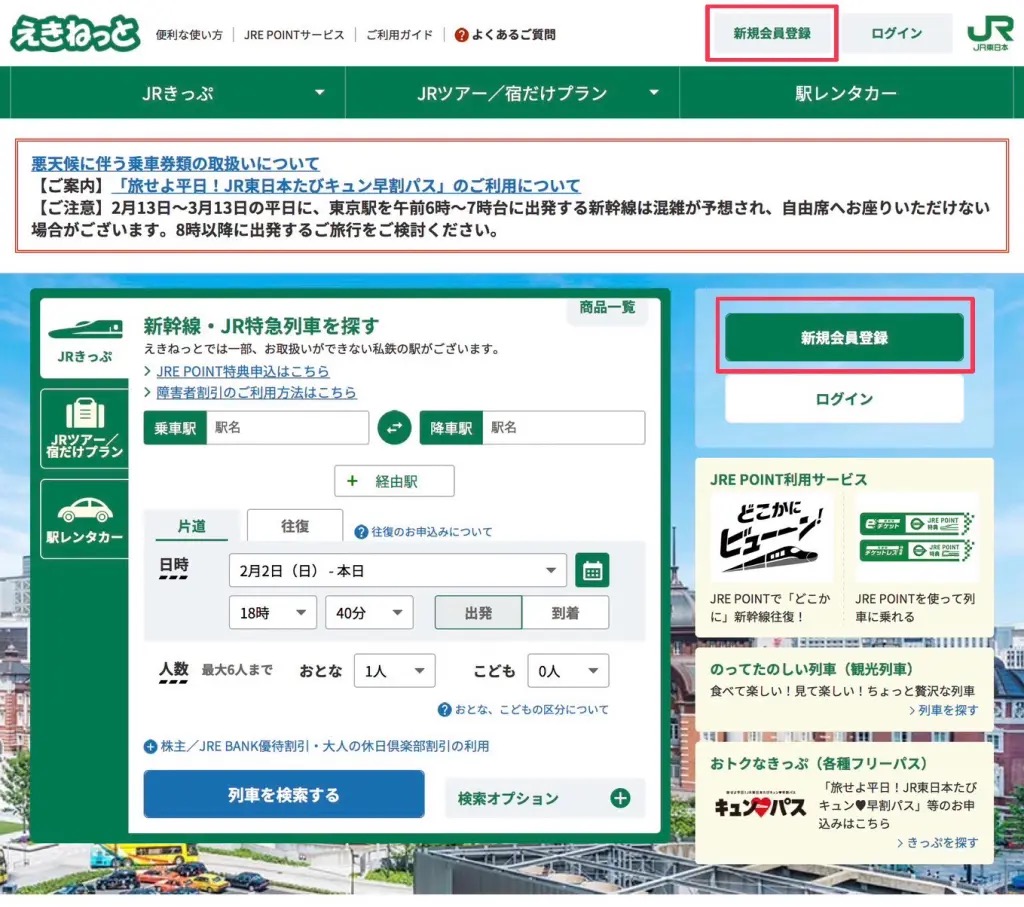This screenshot has width=1024, height=907.
Task: Open JRE POINT特典申込はこちら link
Action: (243, 372)
